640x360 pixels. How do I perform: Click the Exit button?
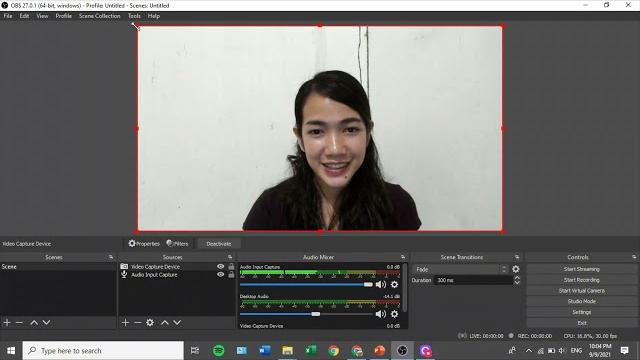click(x=581, y=323)
